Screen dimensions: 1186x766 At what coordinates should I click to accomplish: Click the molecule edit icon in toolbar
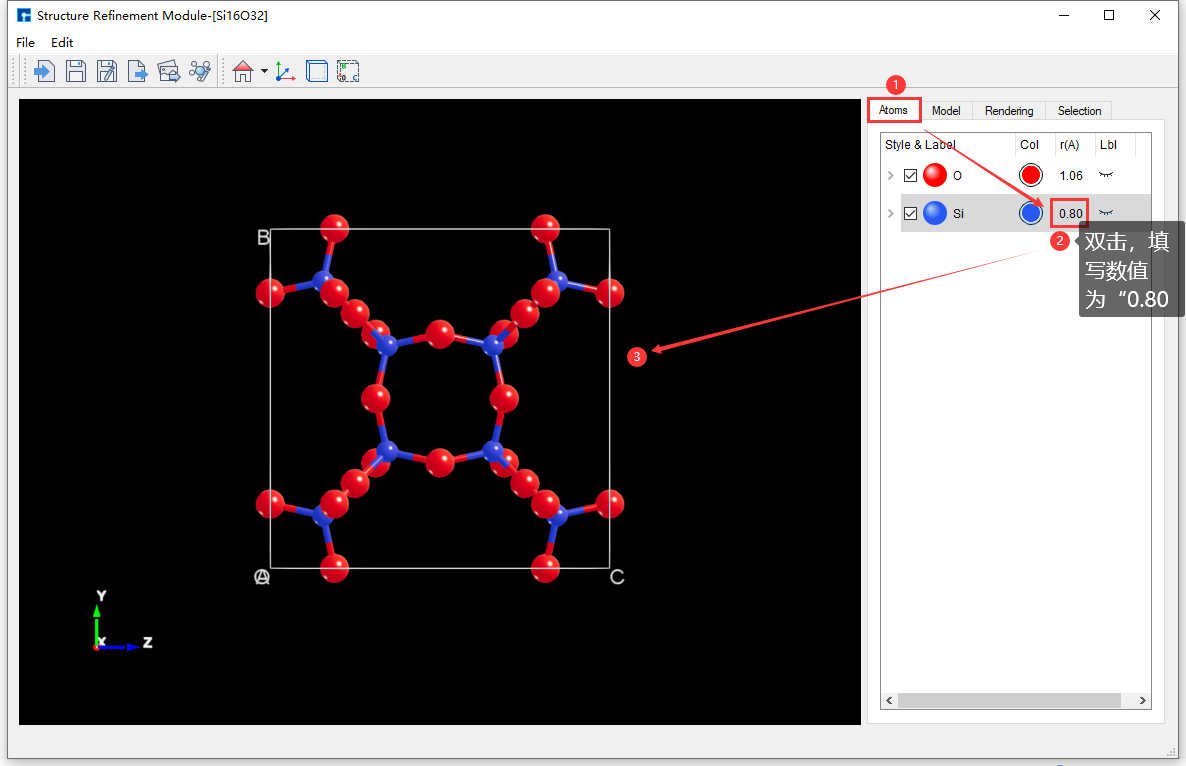(x=200, y=71)
